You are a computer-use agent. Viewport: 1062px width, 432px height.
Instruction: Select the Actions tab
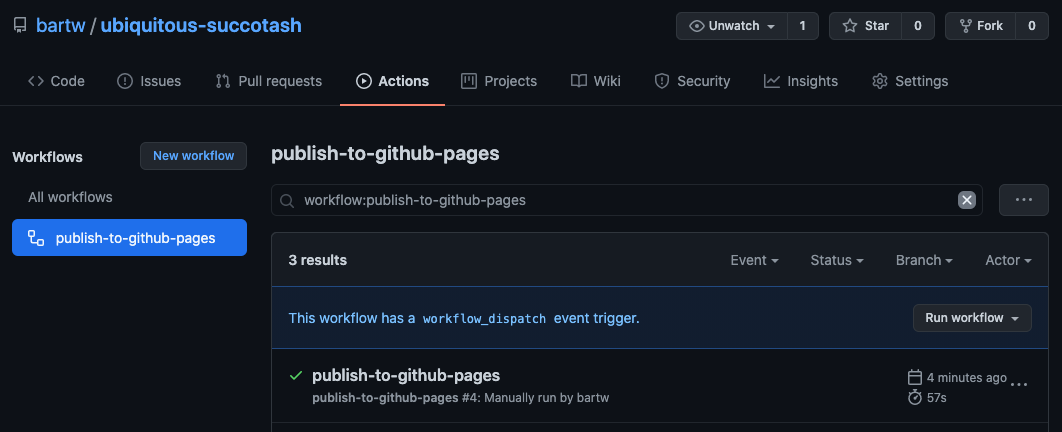click(x=393, y=81)
